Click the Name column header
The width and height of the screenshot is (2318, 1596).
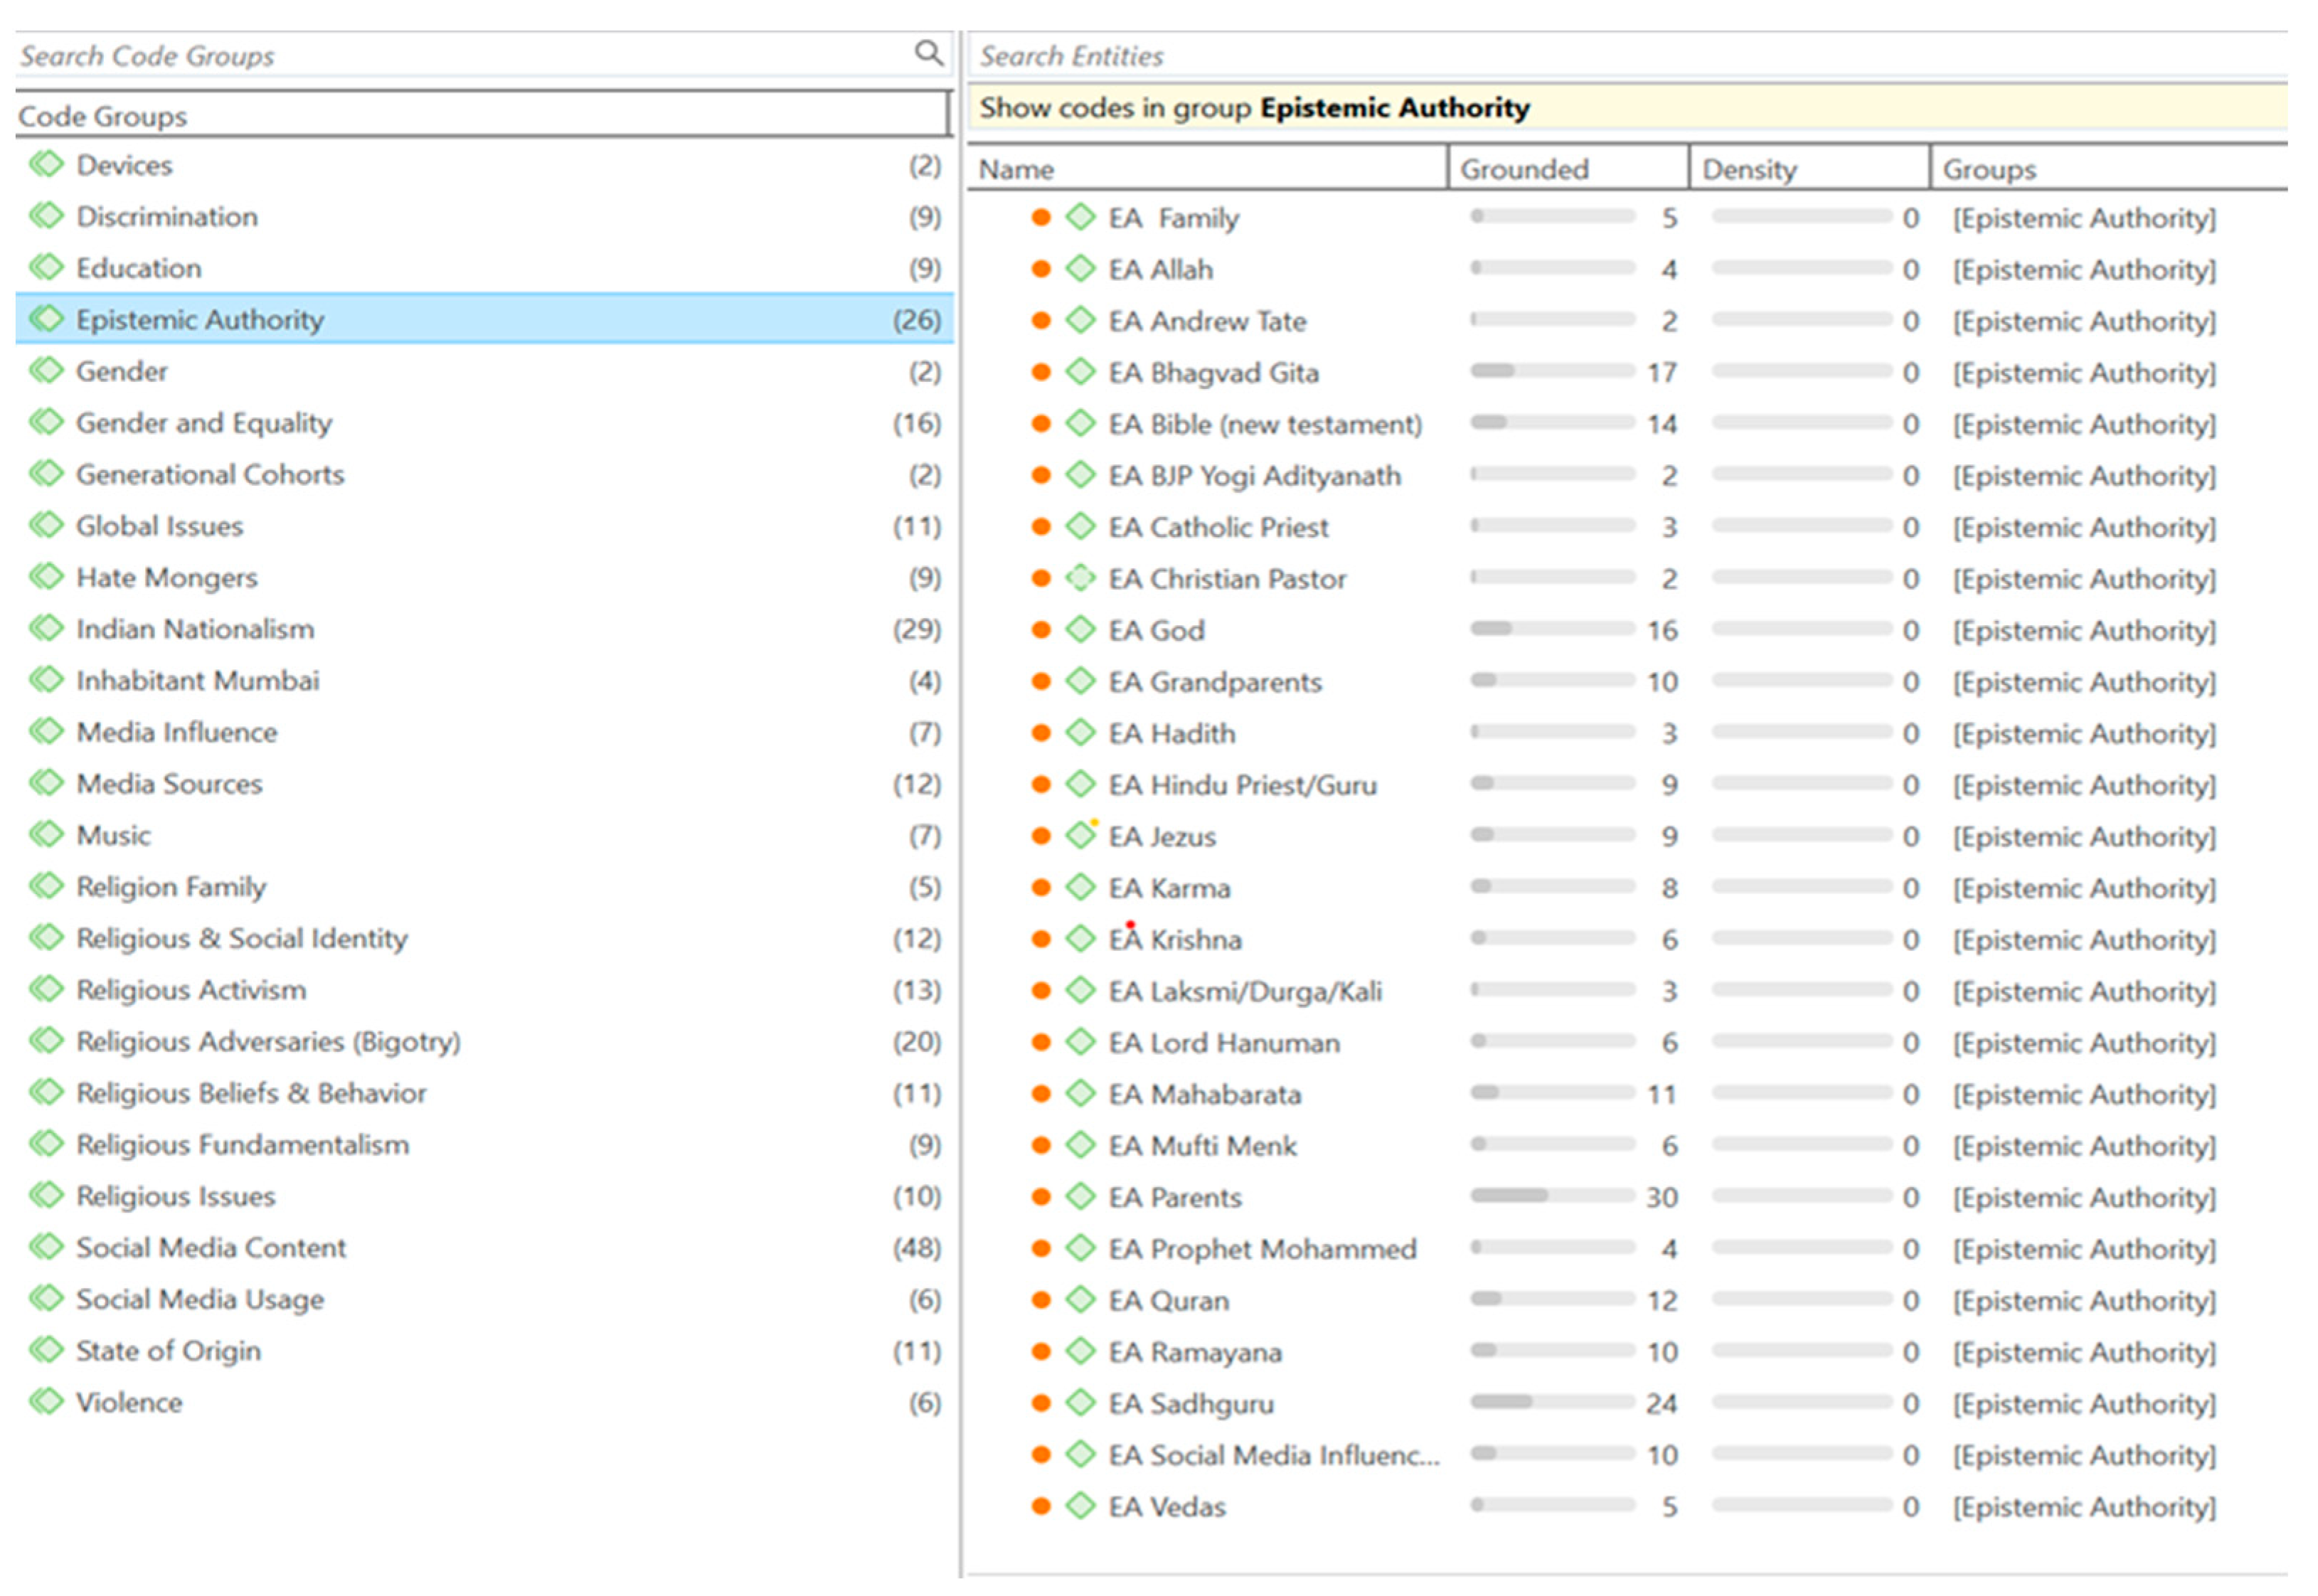(x=1016, y=169)
